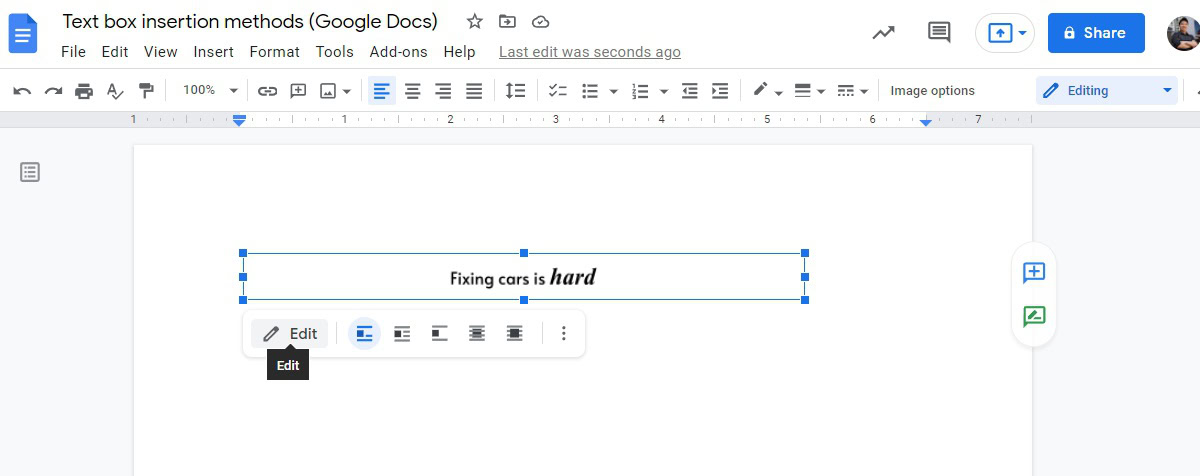The height and width of the screenshot is (476, 1200).
Task: Open the Insert menu
Action: [x=213, y=52]
